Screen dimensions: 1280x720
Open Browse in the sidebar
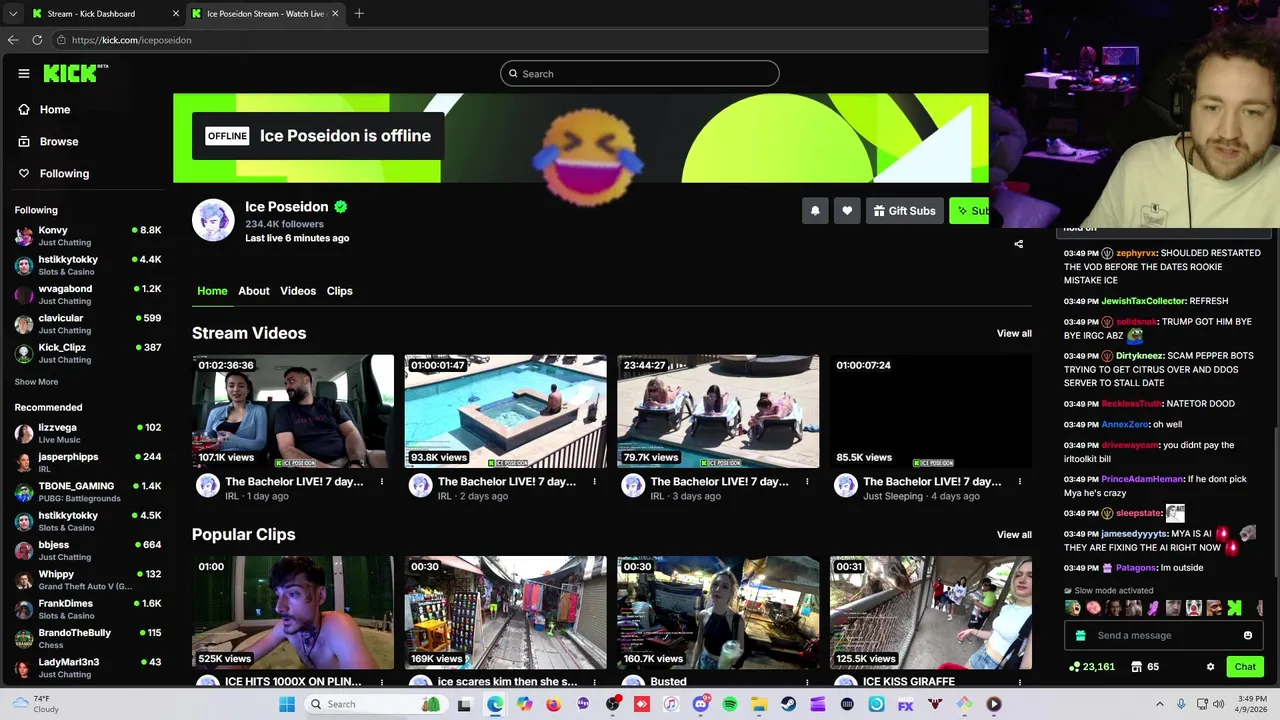[x=59, y=141]
